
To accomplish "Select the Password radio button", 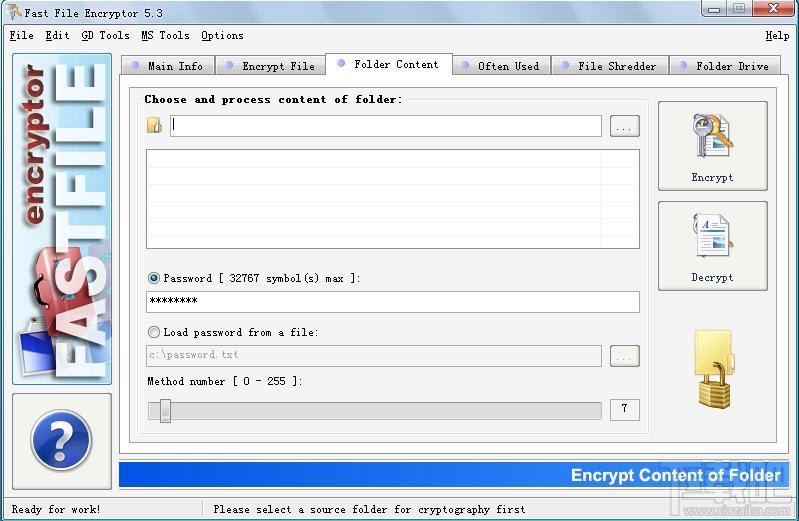I will coord(153,278).
